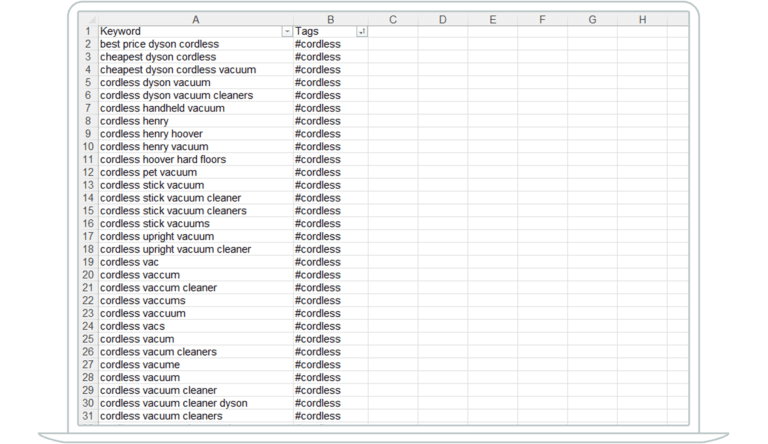Select column F header

[542, 20]
